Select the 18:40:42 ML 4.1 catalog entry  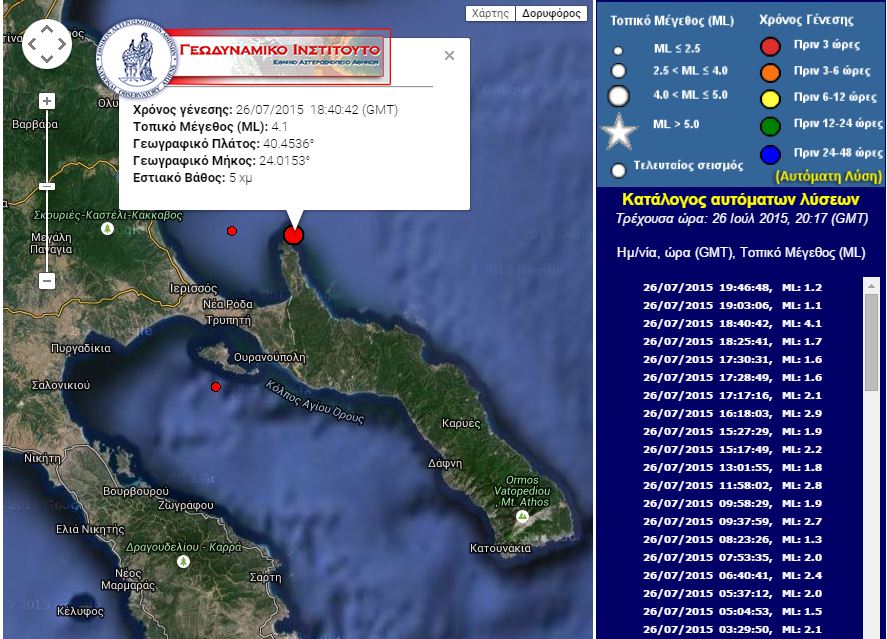pos(732,323)
